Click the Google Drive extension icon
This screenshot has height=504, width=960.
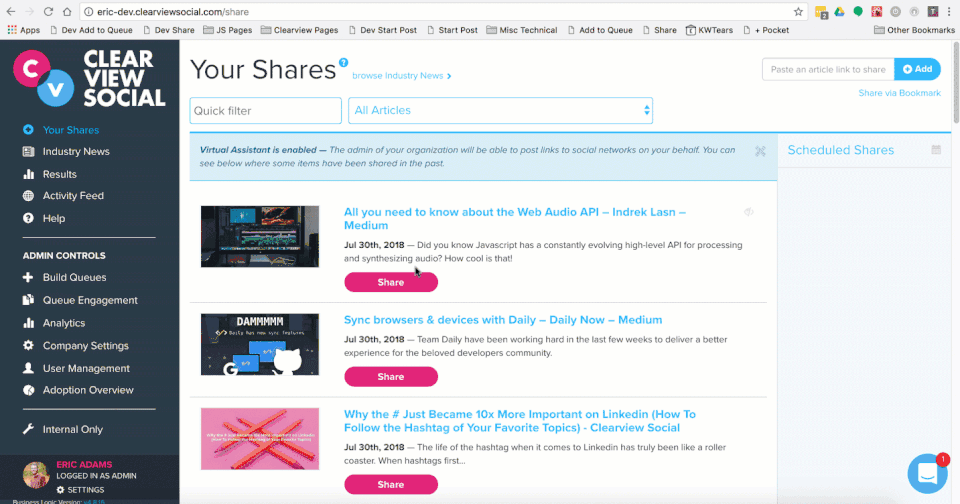(839, 12)
